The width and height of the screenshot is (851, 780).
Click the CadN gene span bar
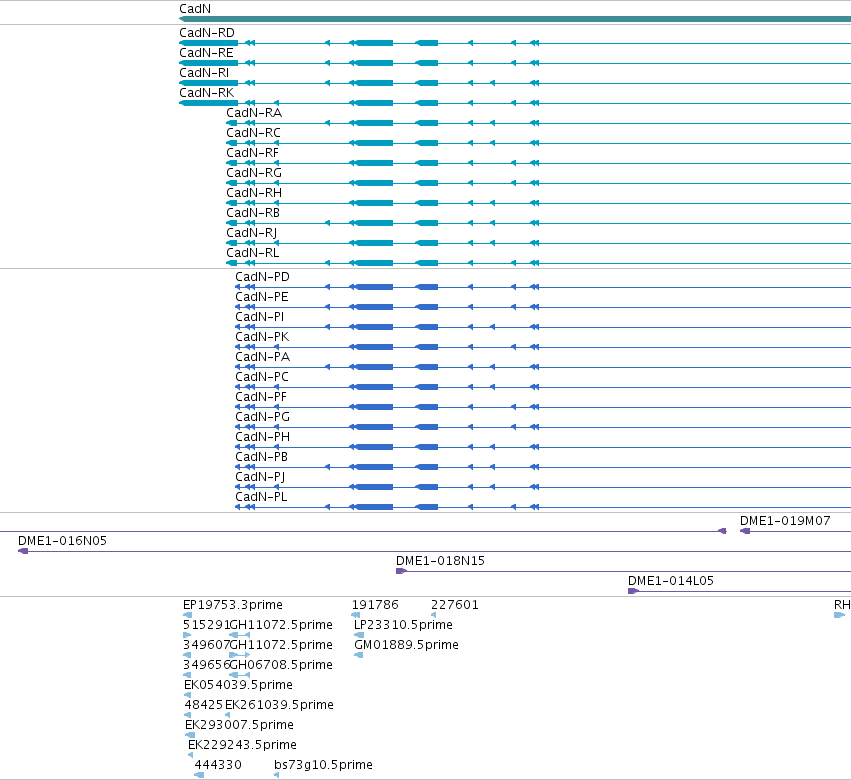[x=515, y=19]
